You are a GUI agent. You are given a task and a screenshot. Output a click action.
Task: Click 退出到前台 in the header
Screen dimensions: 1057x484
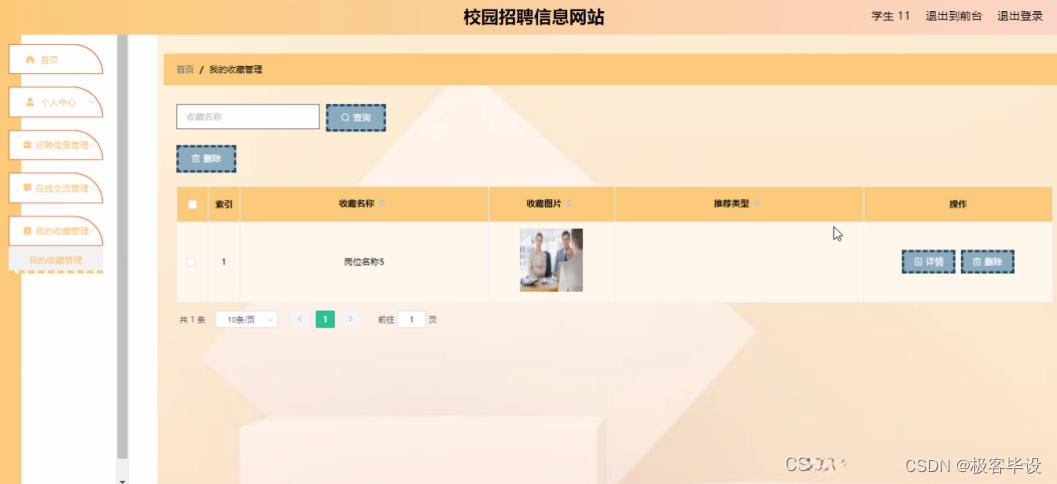pyautogui.click(x=954, y=16)
